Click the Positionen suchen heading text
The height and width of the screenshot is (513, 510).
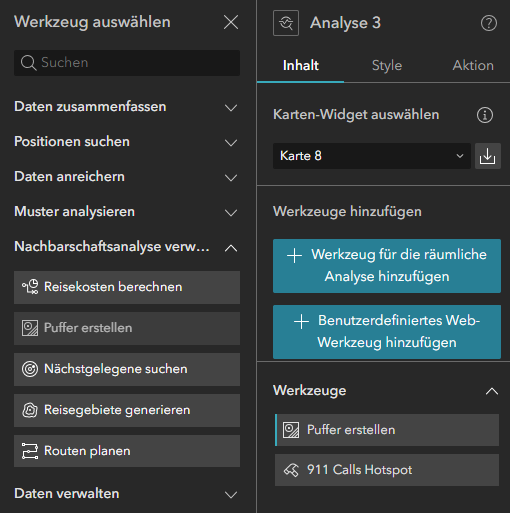pos(72,142)
